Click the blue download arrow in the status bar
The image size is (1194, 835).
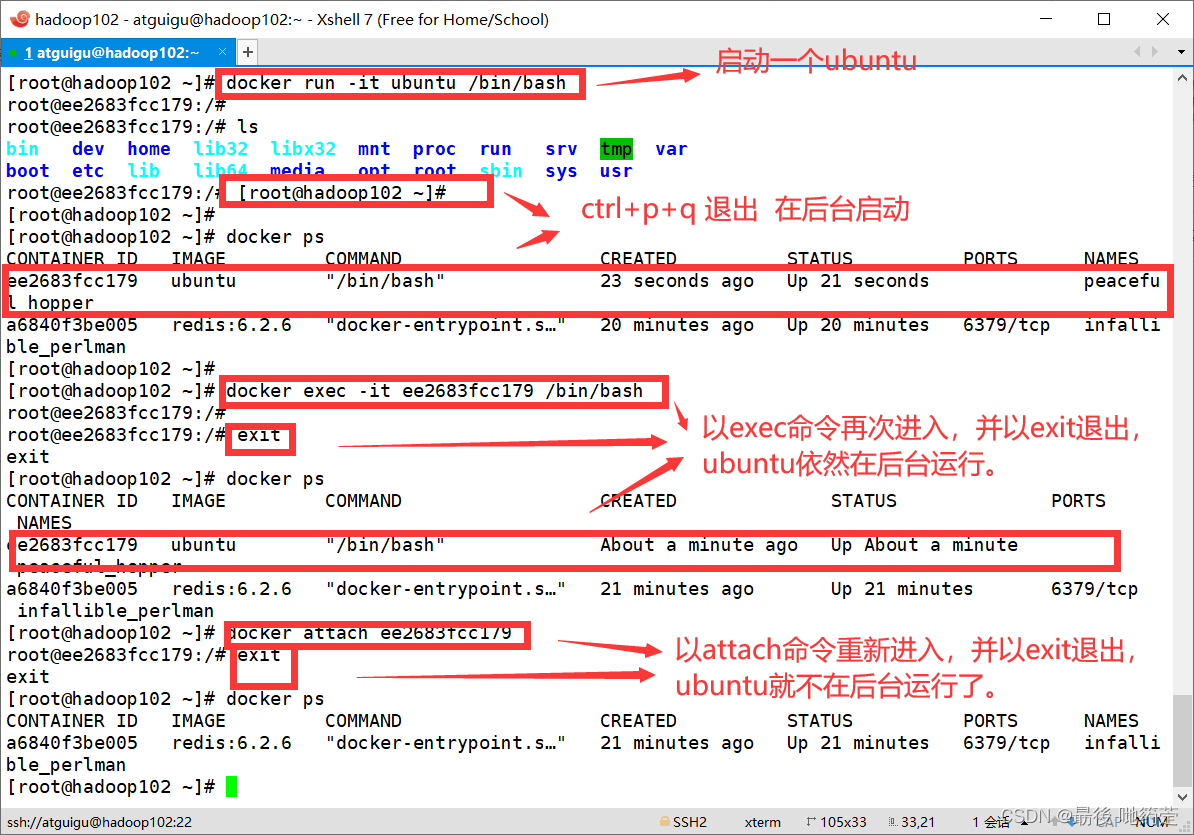coord(1072,822)
